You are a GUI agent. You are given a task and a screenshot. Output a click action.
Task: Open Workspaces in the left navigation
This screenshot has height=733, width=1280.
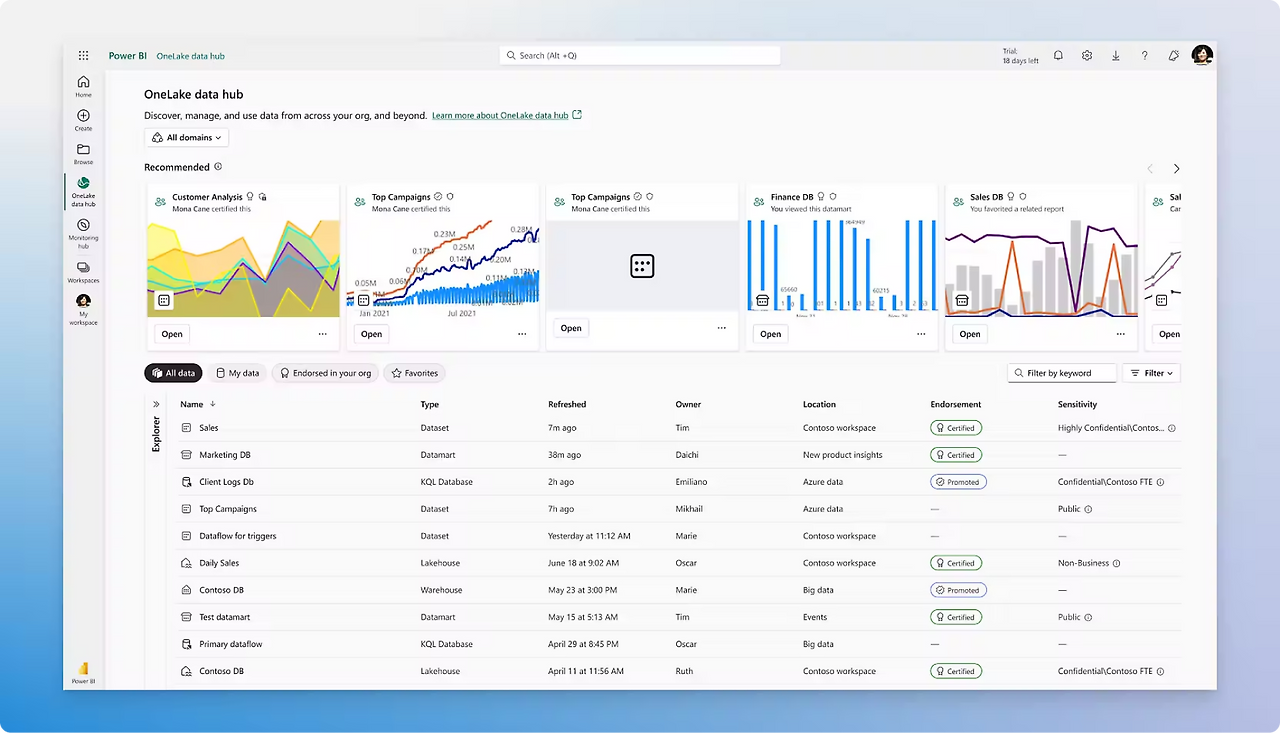click(83, 272)
